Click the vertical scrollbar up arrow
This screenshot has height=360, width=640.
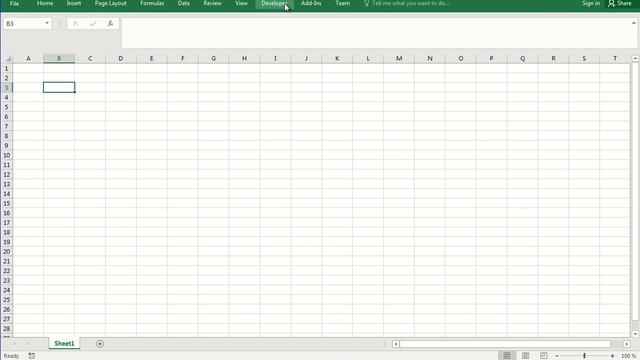coord(635,59)
